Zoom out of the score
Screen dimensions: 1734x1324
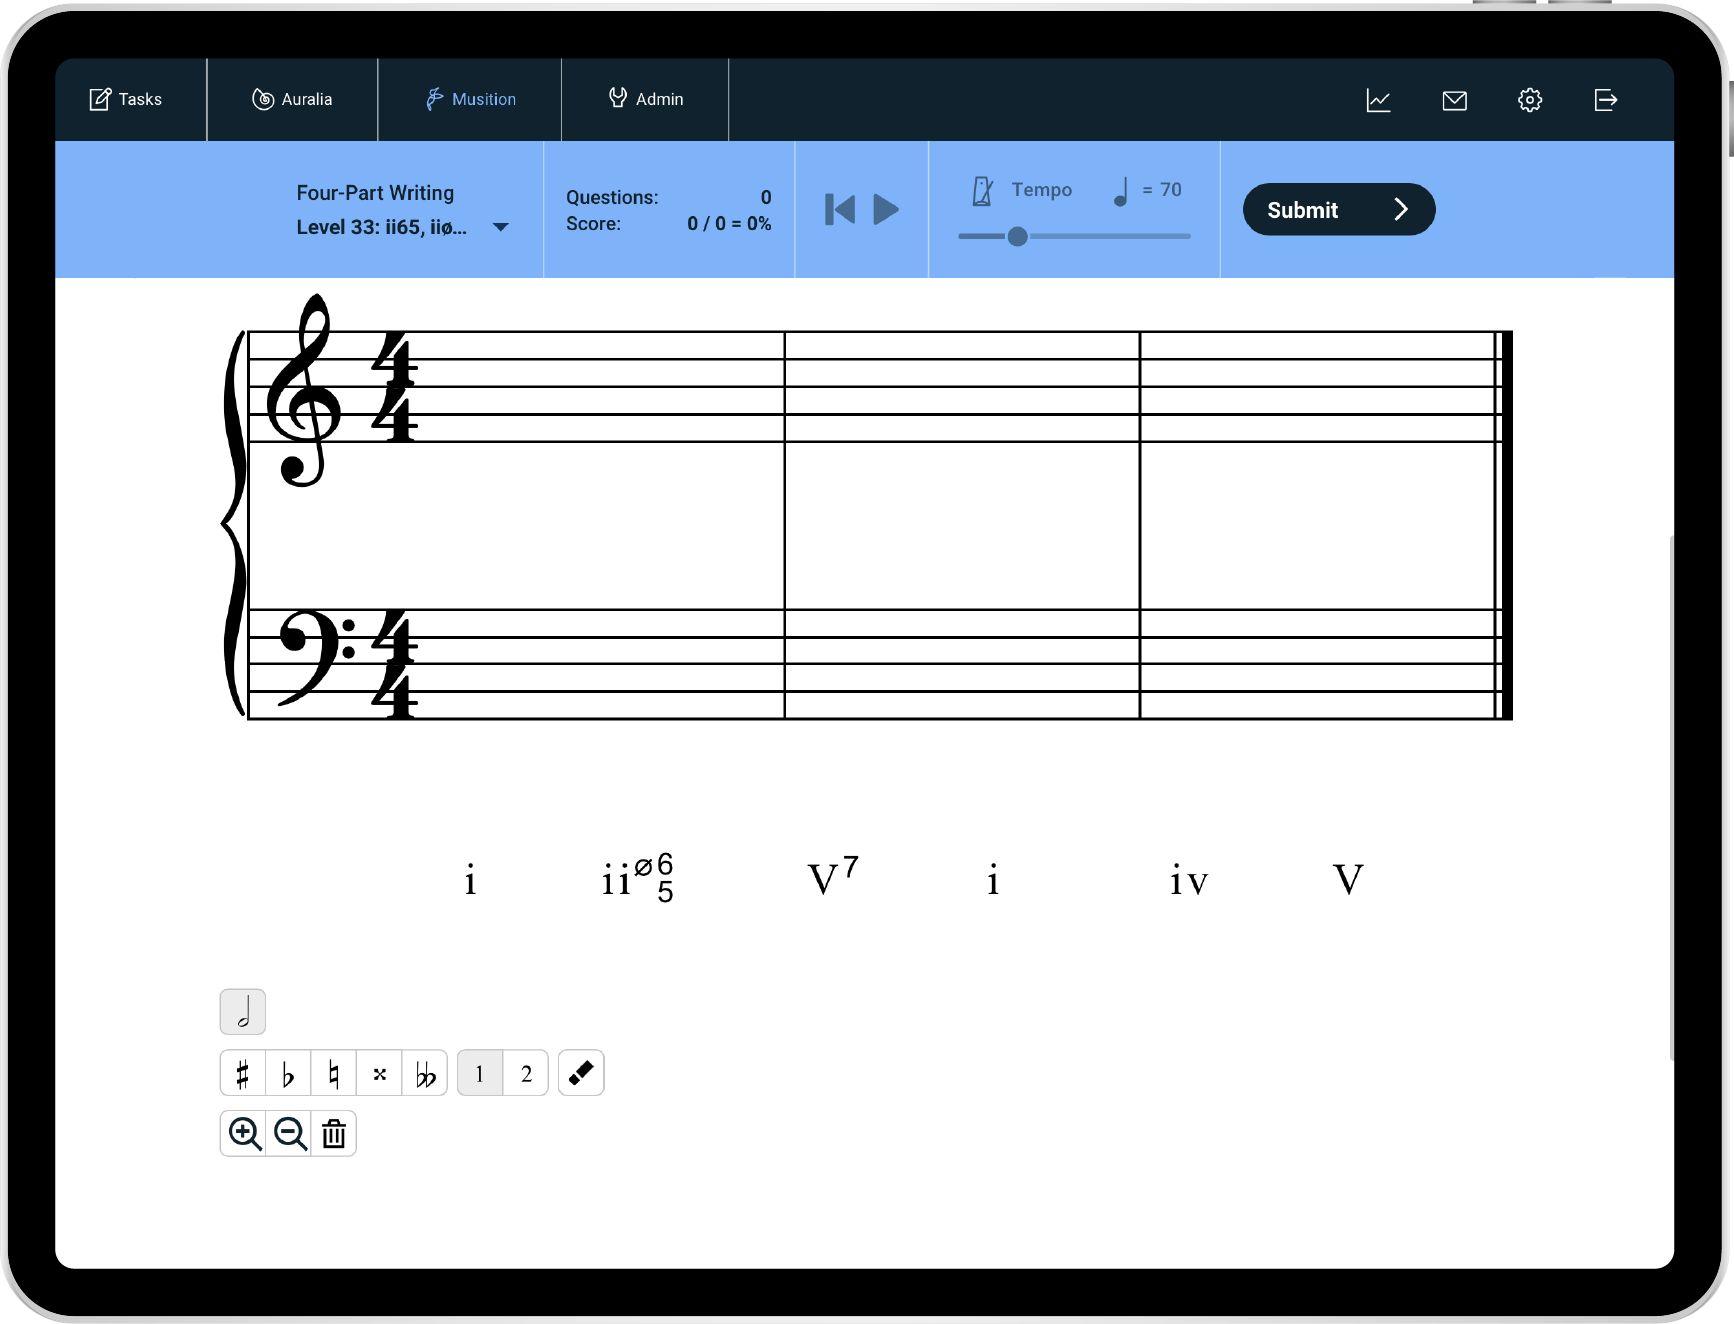pos(290,1134)
